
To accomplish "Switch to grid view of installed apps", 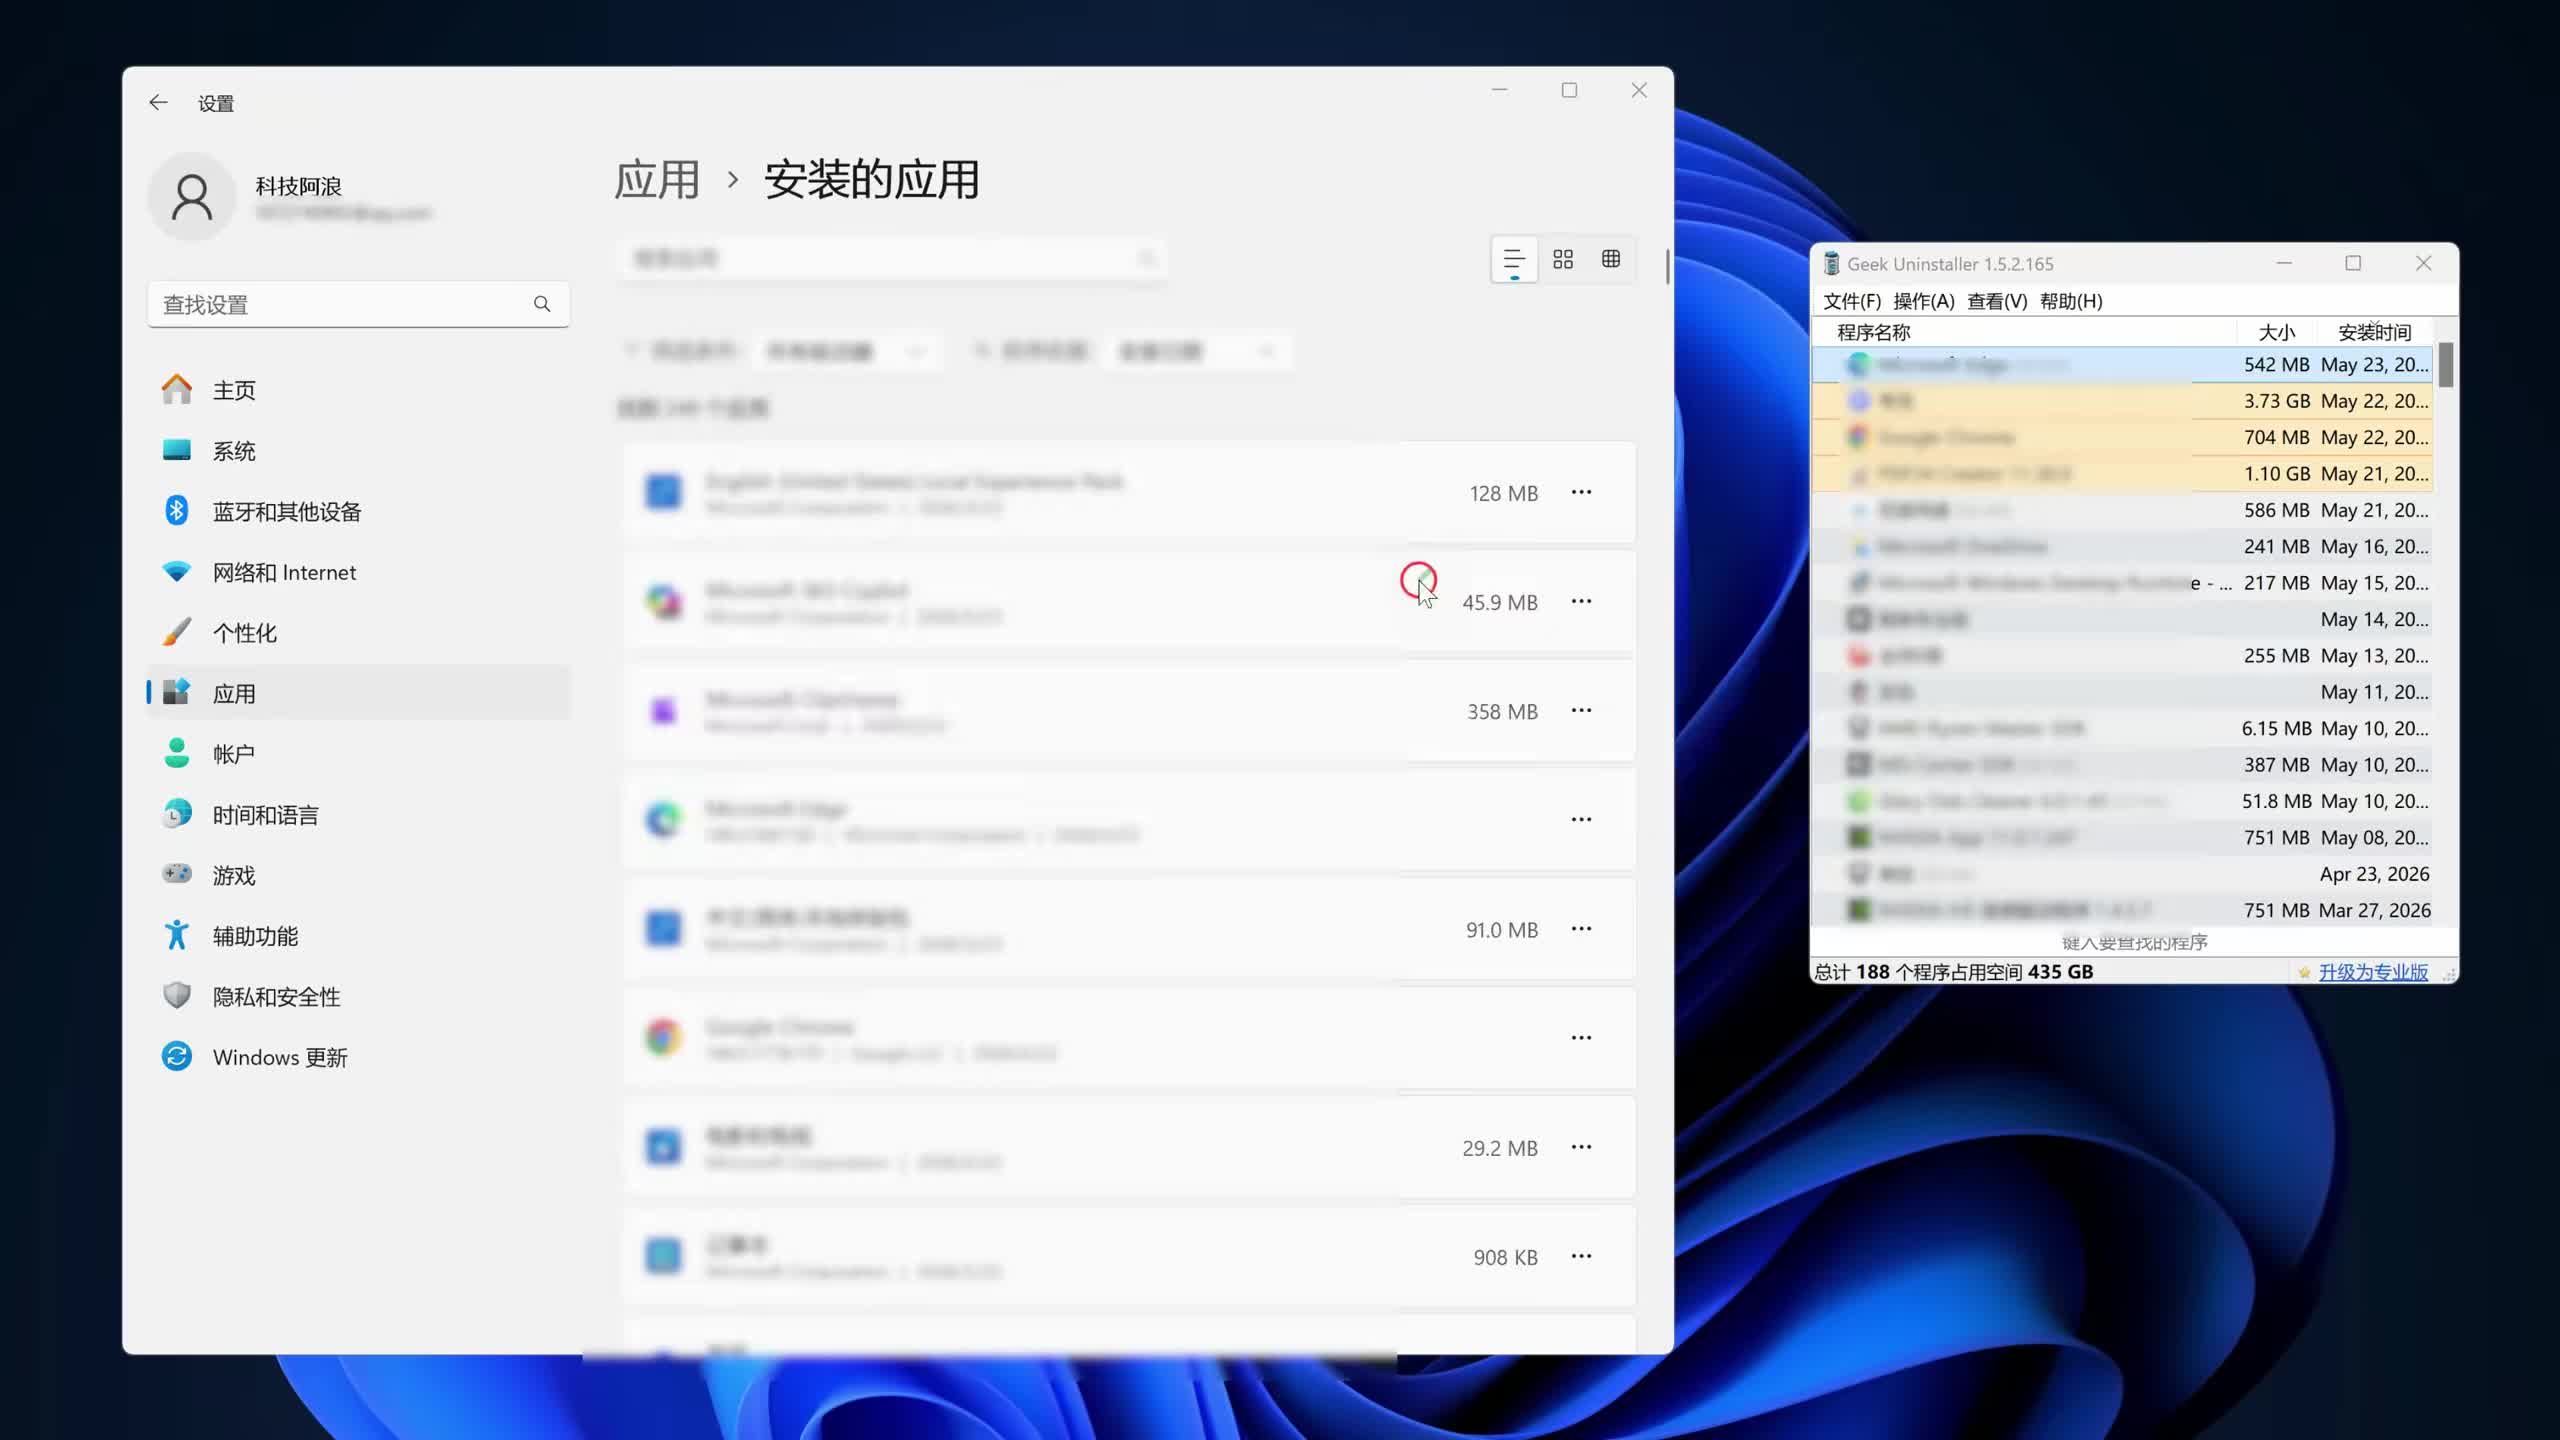I will point(1563,260).
